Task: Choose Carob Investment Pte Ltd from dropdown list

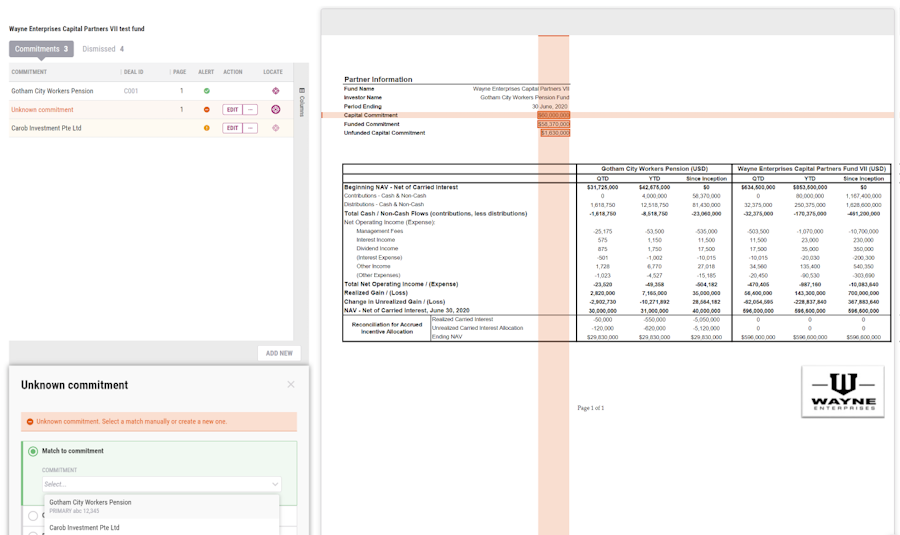Action: coord(161,528)
